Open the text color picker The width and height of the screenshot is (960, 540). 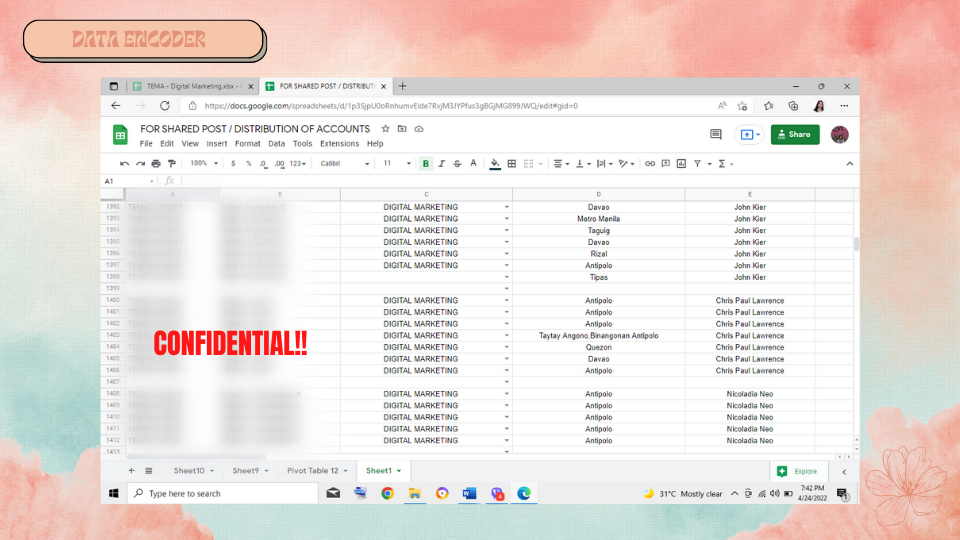point(473,163)
